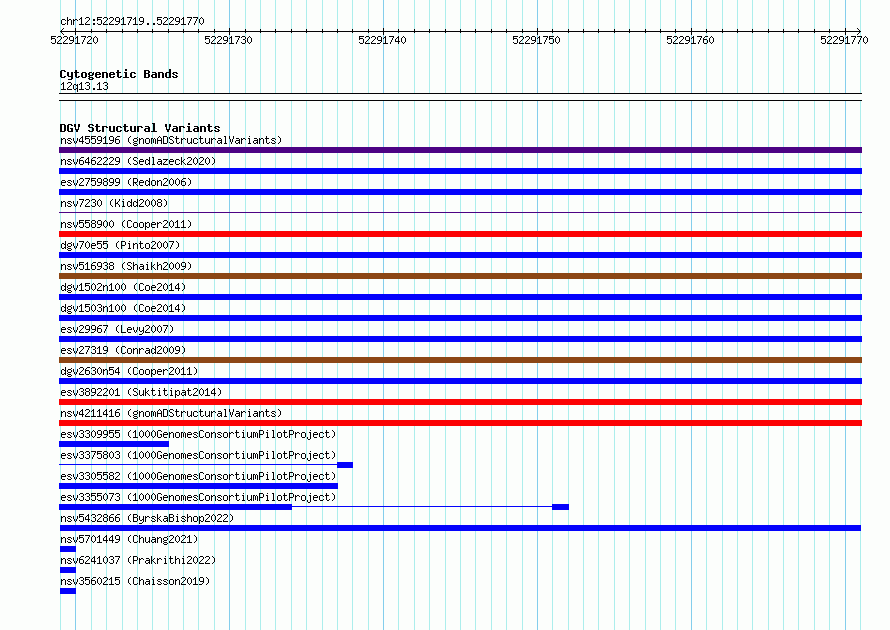Open the dgv1503n100 (Coe2014) label

pos(123,308)
